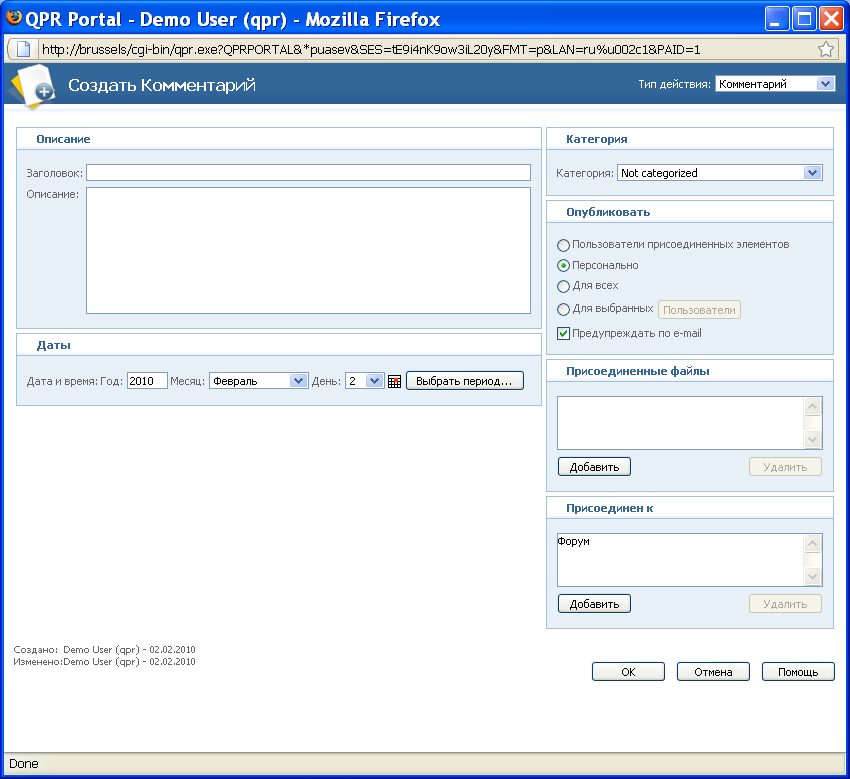Click the OK button
Viewport: 850px width, 779px height.
(628, 672)
